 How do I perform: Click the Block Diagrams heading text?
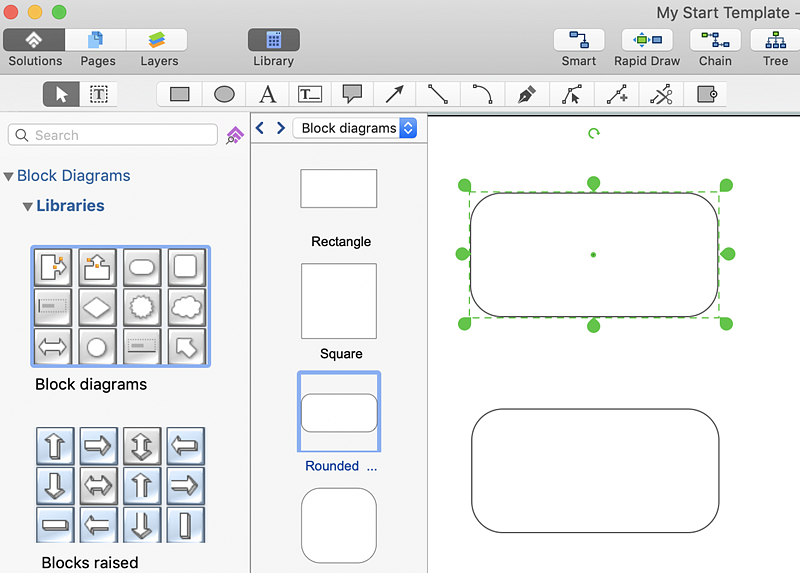[x=73, y=176]
